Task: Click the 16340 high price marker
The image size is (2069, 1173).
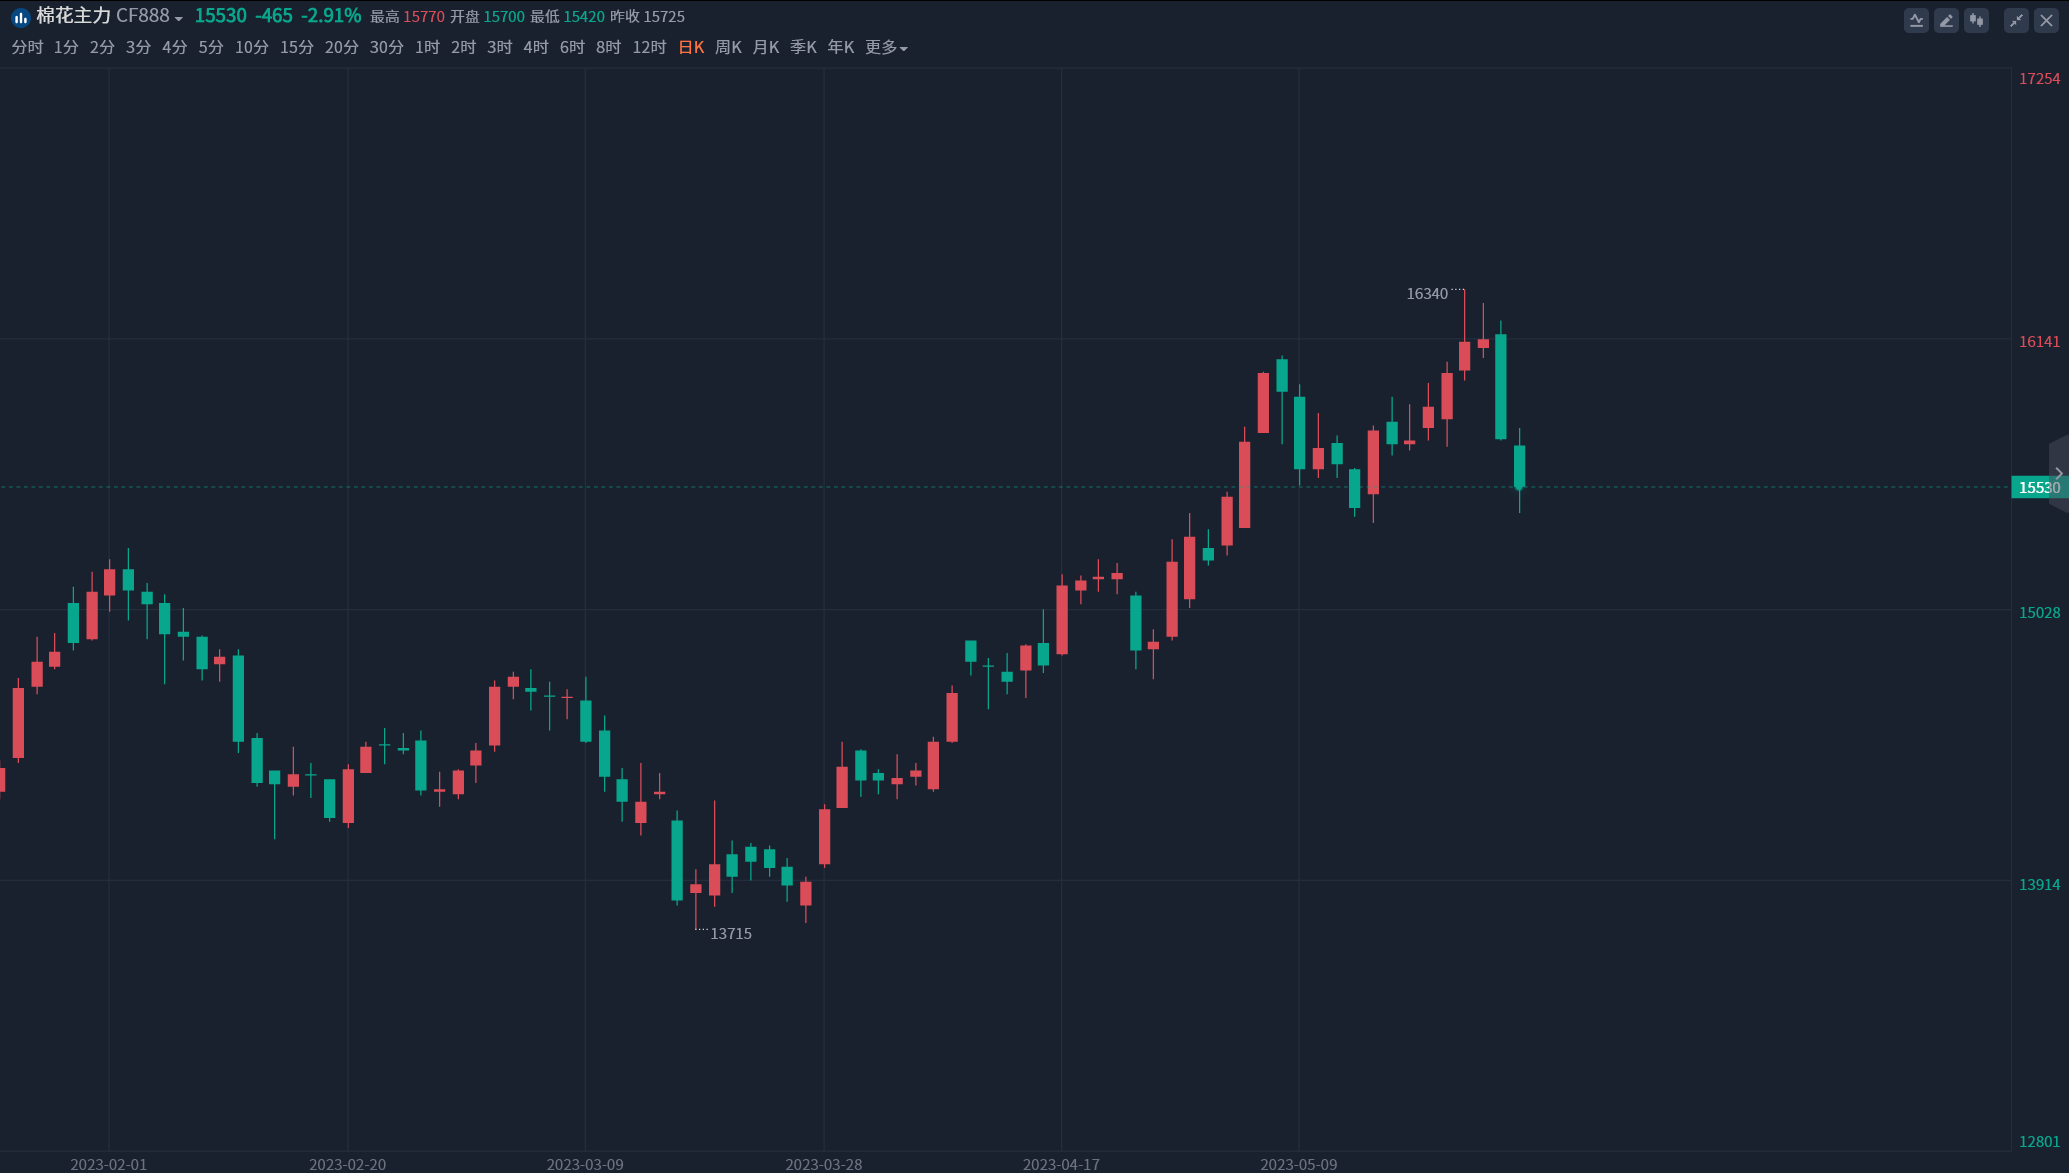Action: click(1427, 293)
